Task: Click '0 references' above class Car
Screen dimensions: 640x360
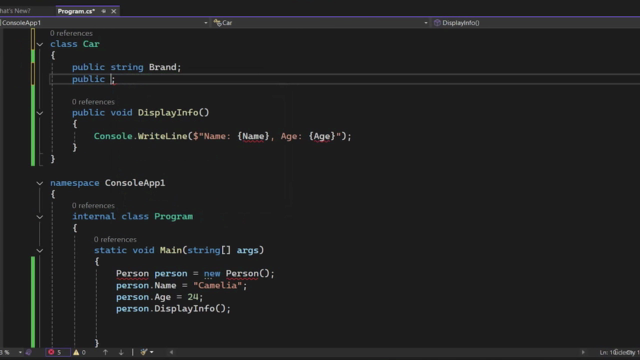Action: click(x=71, y=33)
